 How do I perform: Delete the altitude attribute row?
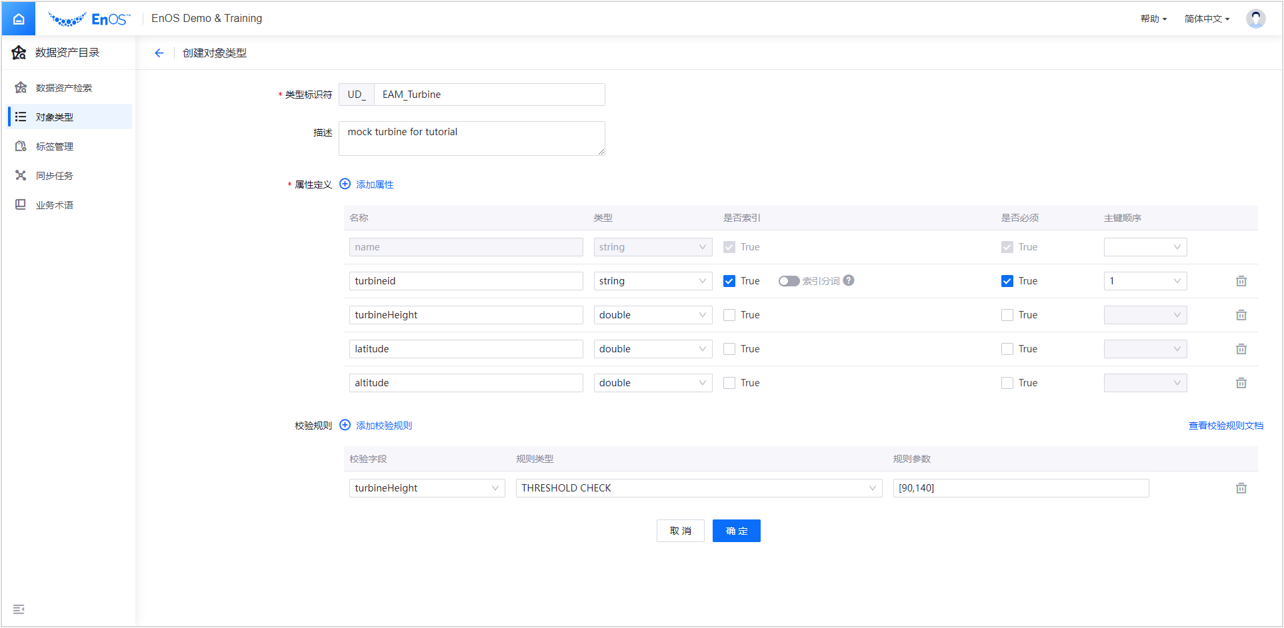point(1241,383)
